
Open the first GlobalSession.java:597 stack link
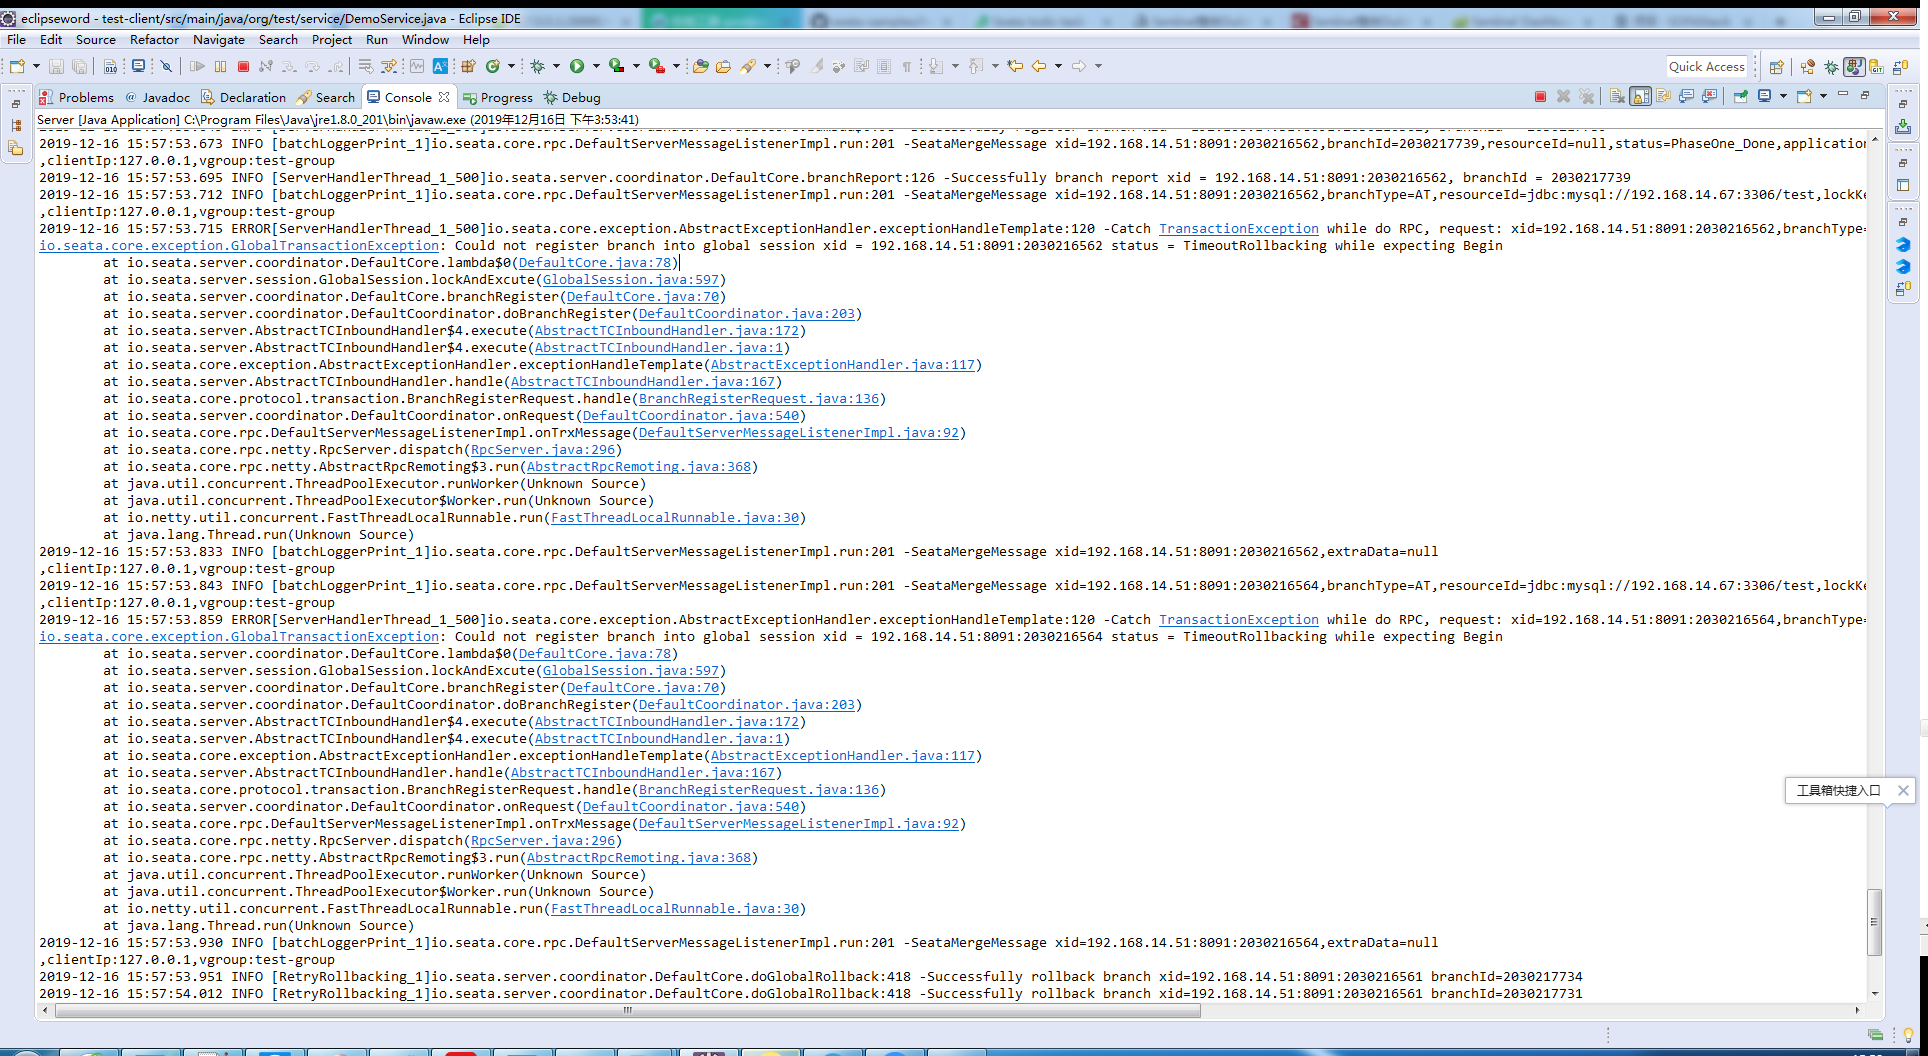click(x=631, y=280)
